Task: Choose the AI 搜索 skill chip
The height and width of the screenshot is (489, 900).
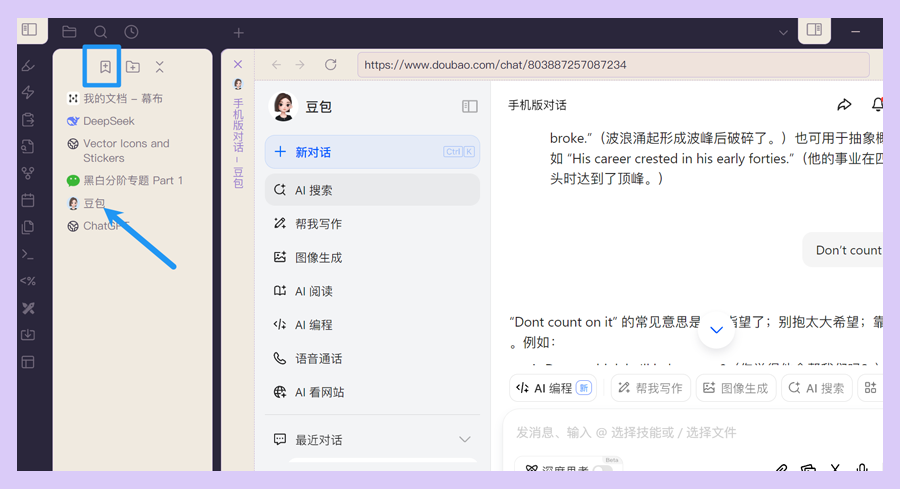Action: 816,389
